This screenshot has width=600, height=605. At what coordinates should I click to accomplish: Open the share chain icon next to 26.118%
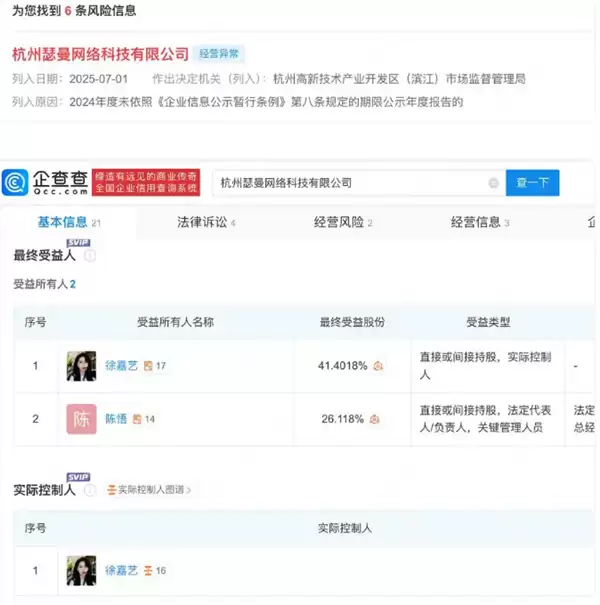coord(378,420)
